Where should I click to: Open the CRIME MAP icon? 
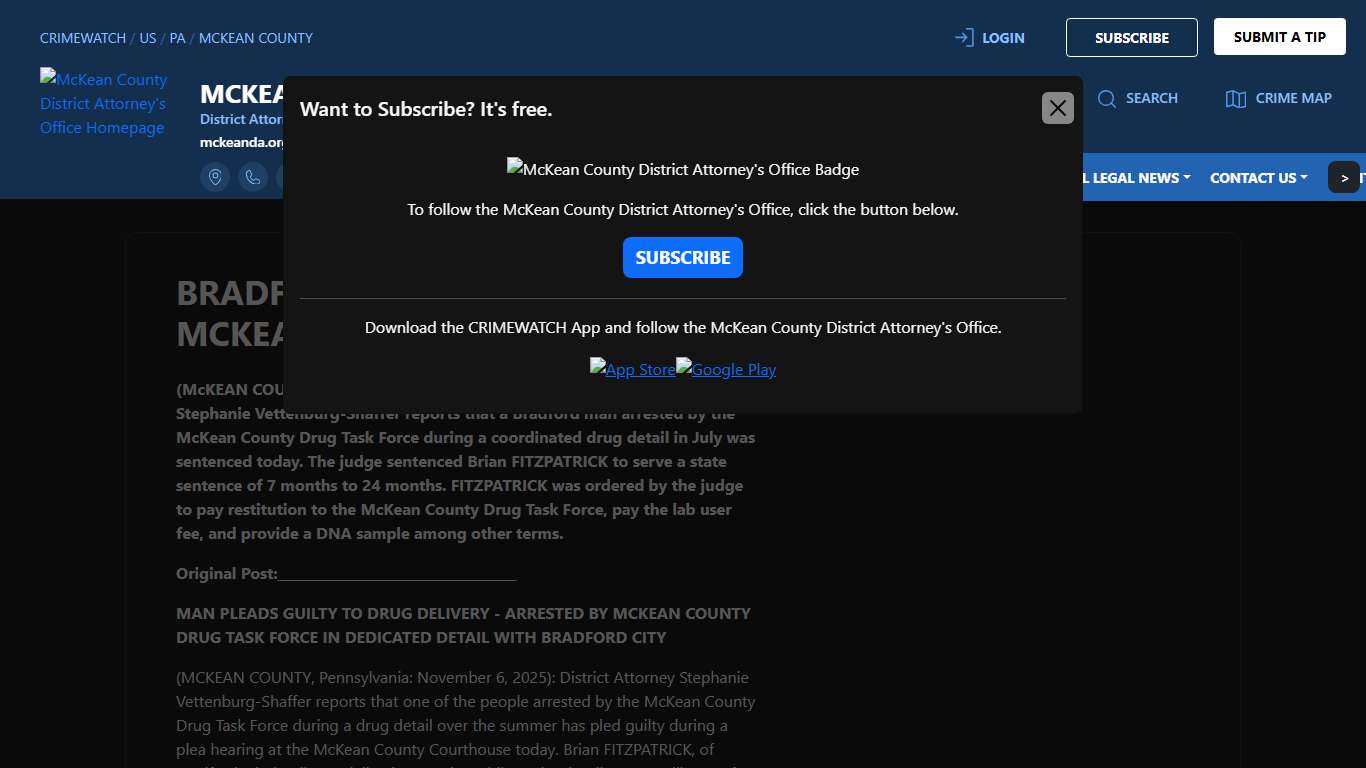coord(1236,98)
